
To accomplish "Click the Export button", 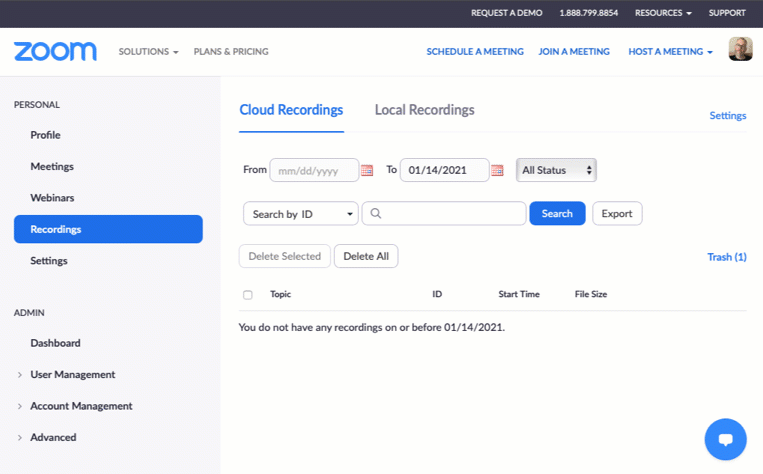I will click(617, 214).
